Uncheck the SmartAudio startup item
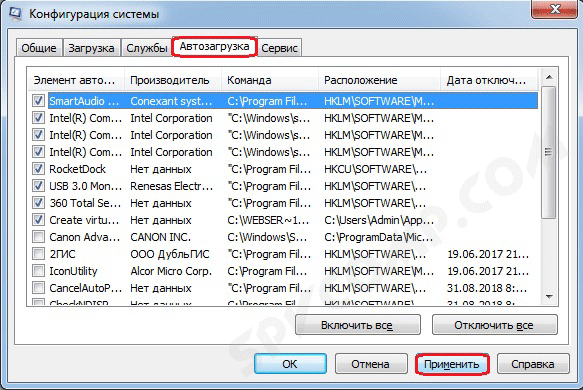This screenshot has height=390, width=583. tap(38, 100)
